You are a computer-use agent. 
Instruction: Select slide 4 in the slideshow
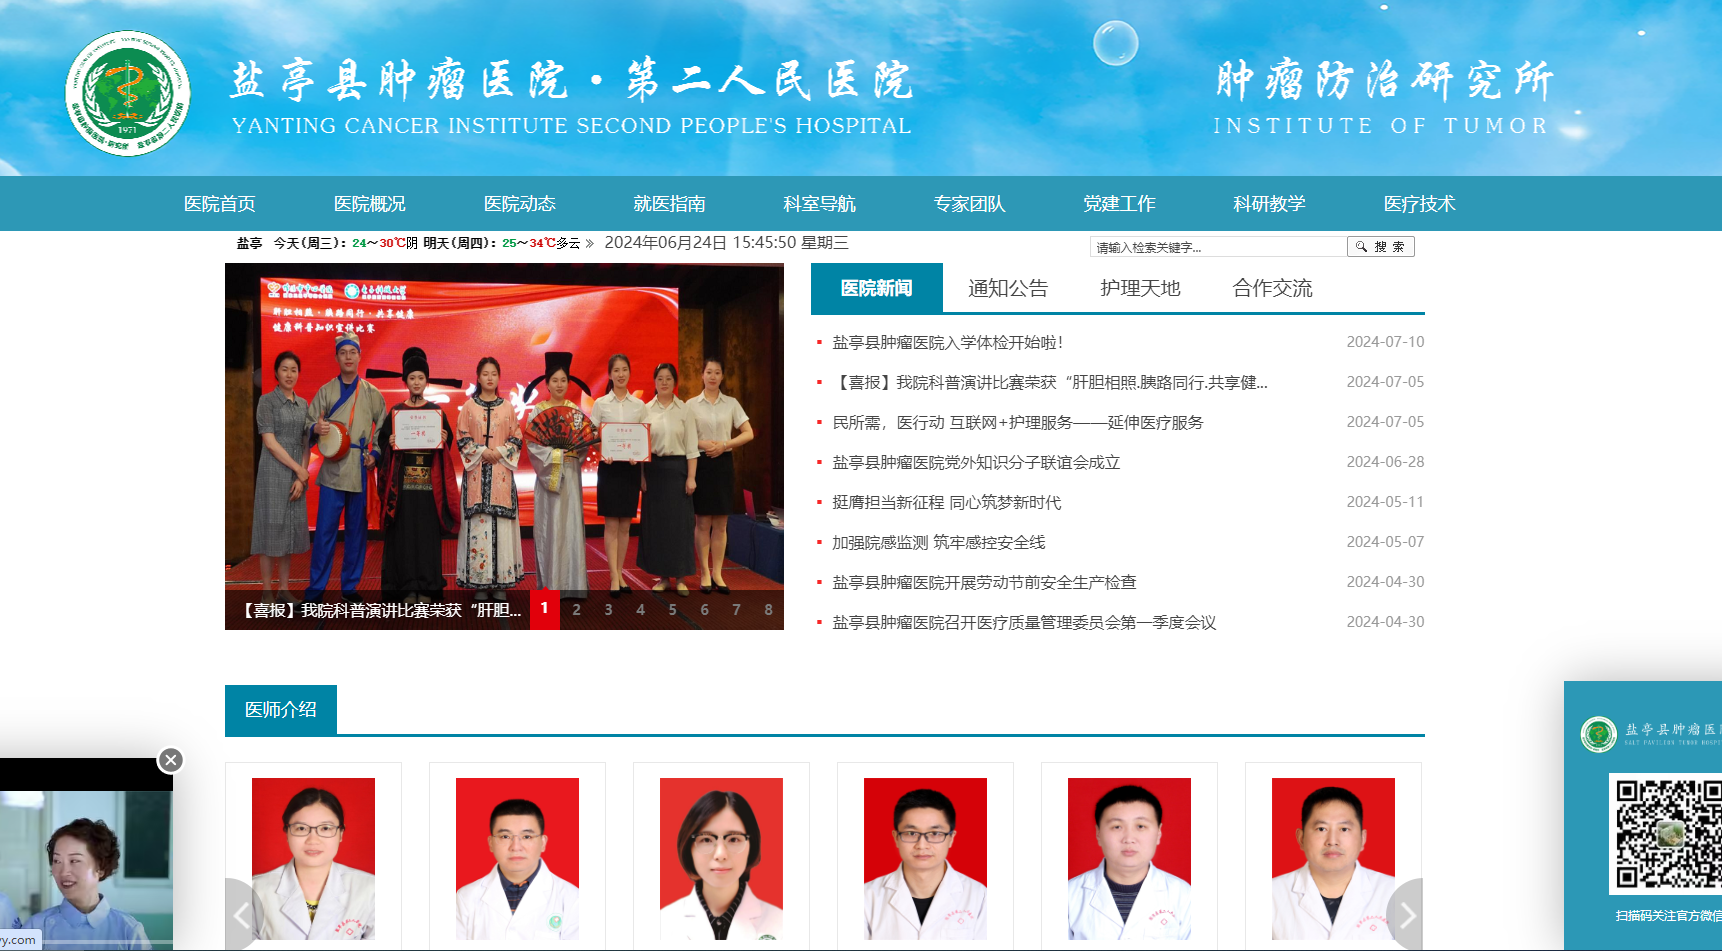click(640, 609)
